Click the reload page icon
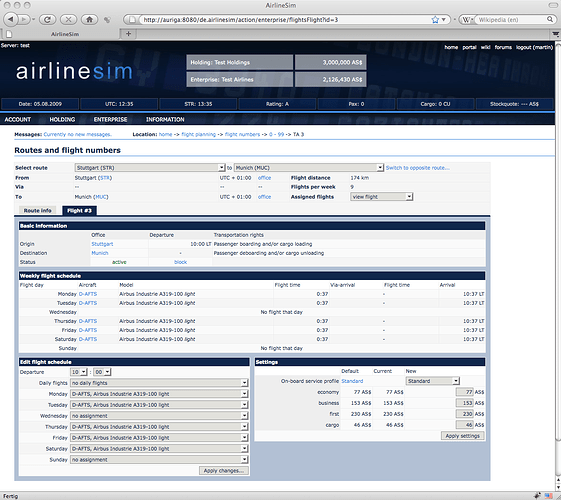 pyautogui.click(x=47, y=19)
